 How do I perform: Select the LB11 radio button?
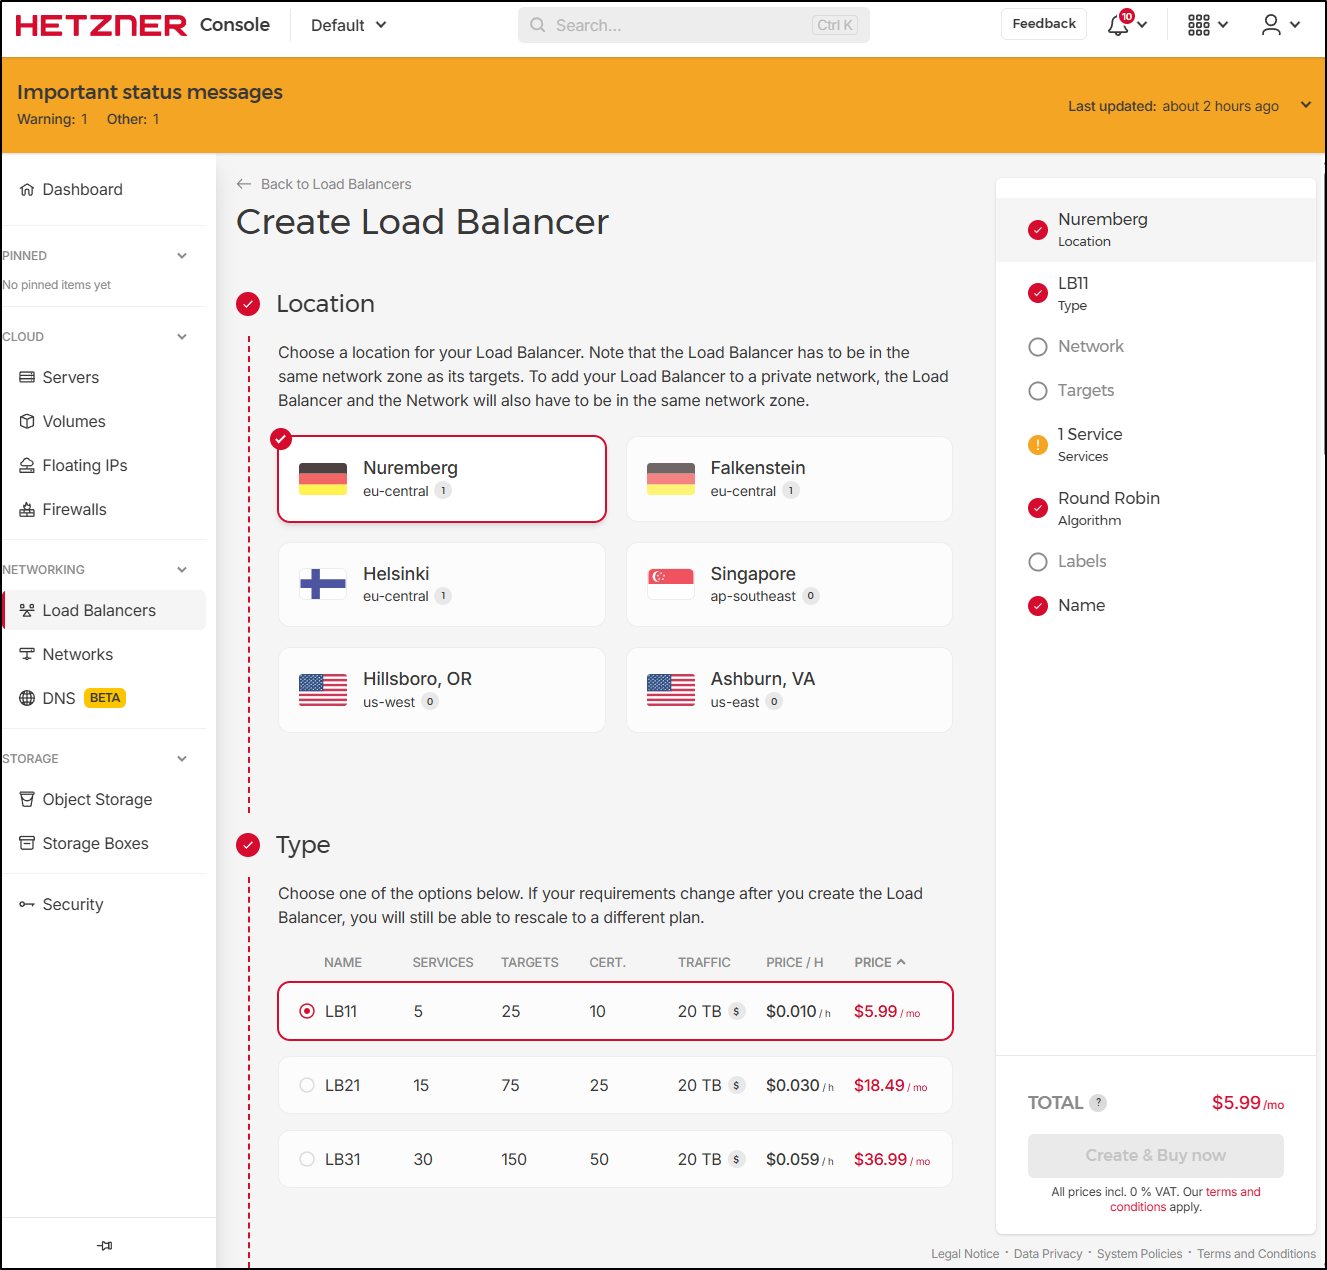click(x=307, y=1011)
